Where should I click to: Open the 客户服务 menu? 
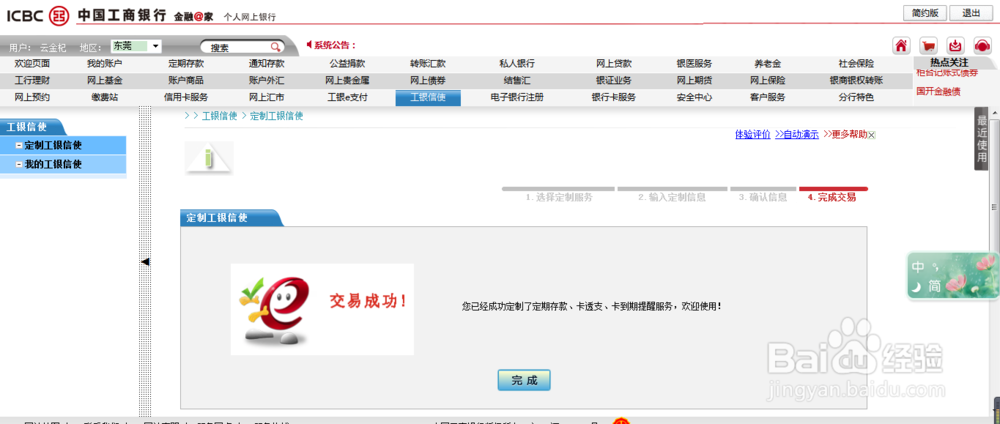point(768,98)
